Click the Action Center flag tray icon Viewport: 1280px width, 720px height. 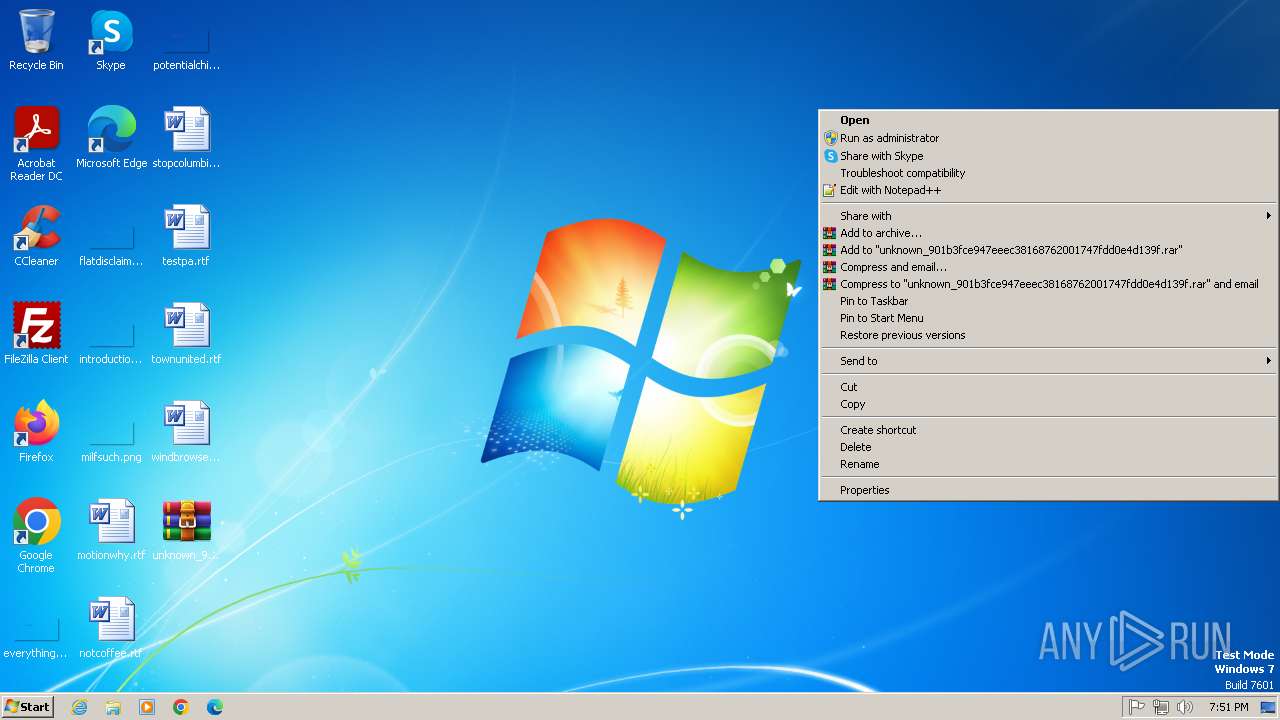[1137, 707]
